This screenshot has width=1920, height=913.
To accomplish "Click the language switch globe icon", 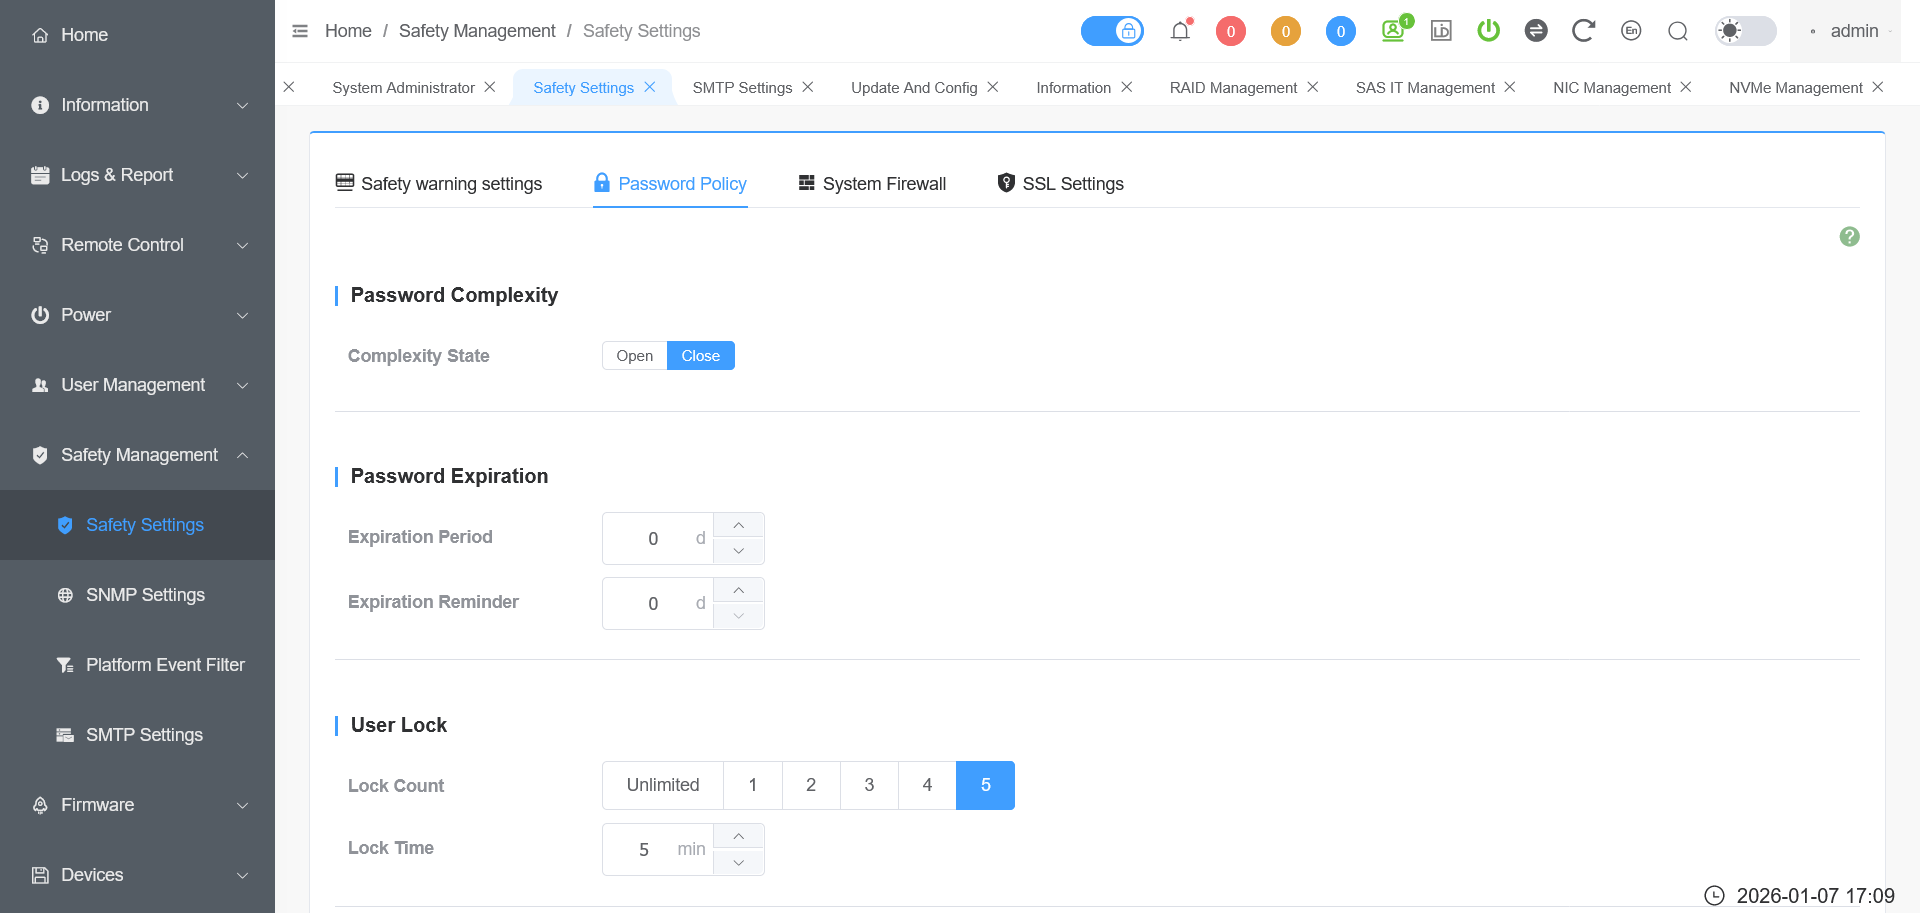I will coord(1631,31).
